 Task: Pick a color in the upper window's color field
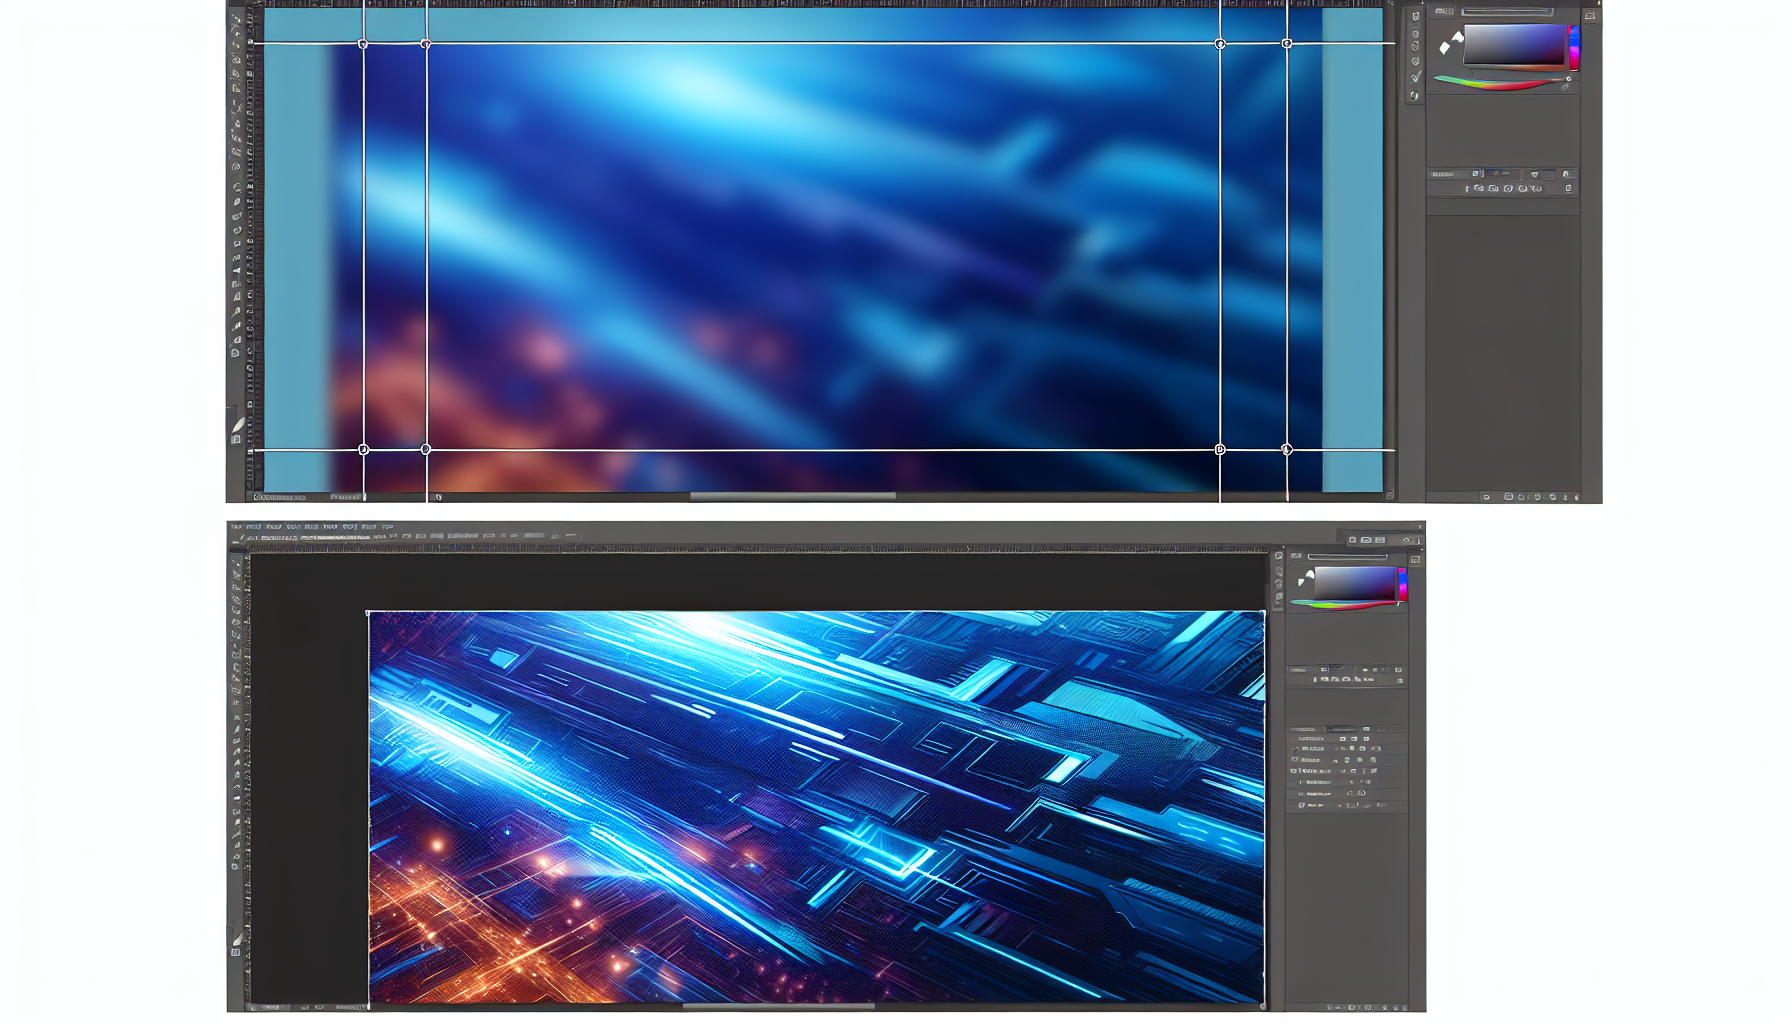[1514, 44]
